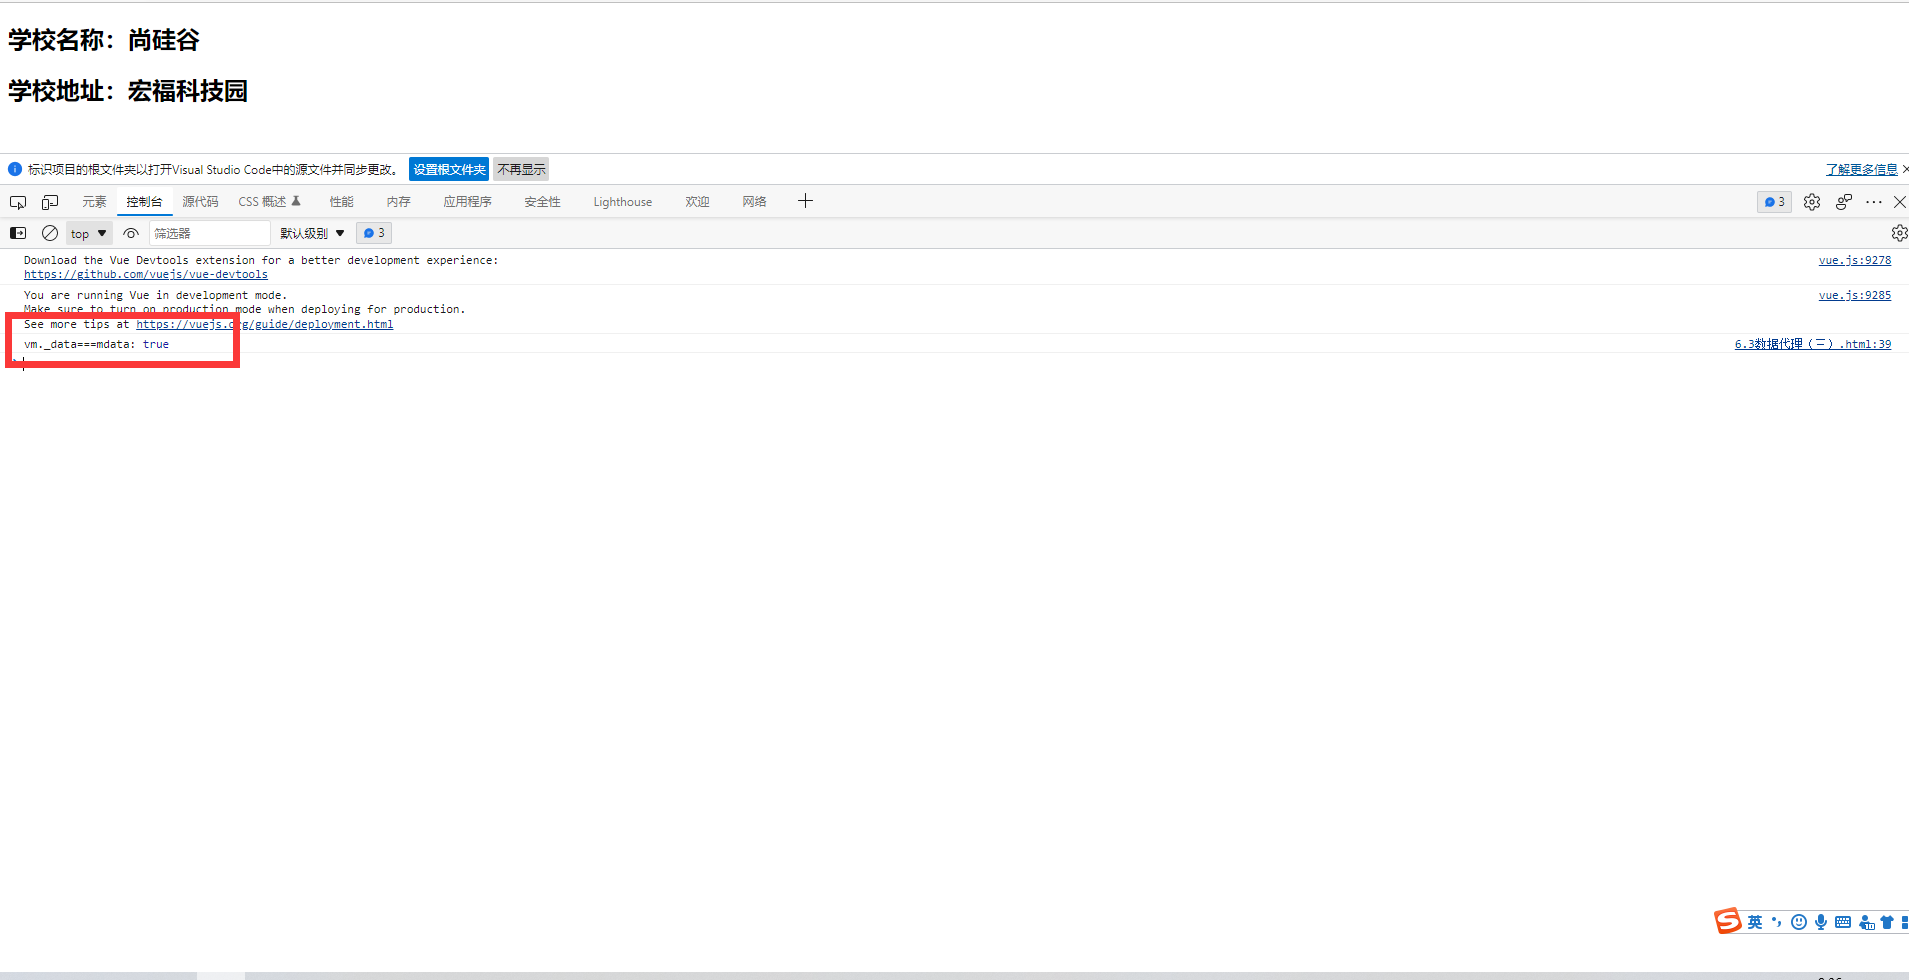
Task: Open Sogou soft keyboard
Action: (1843, 921)
